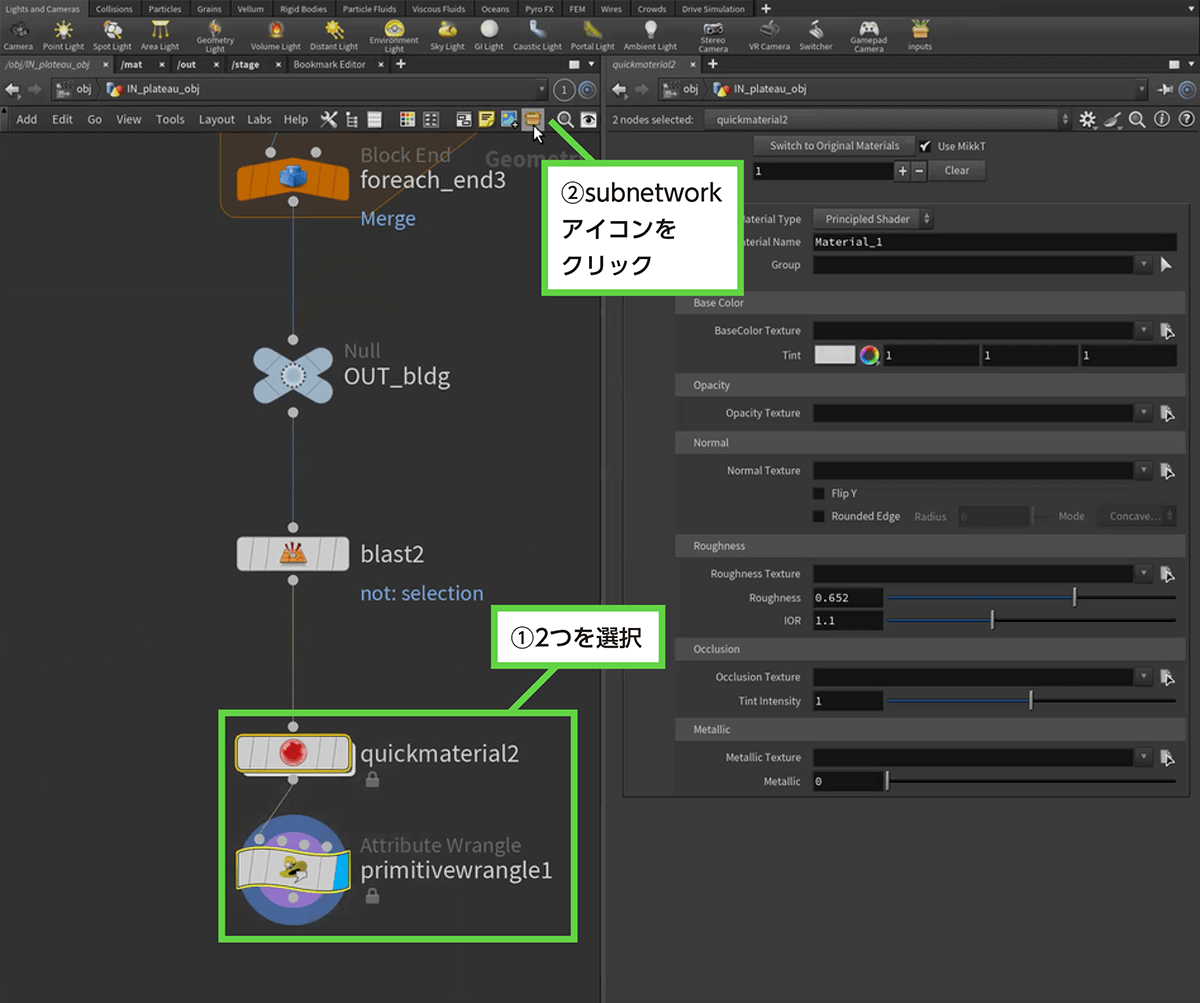
Task: Open the Material Type dropdown
Action: (873, 219)
